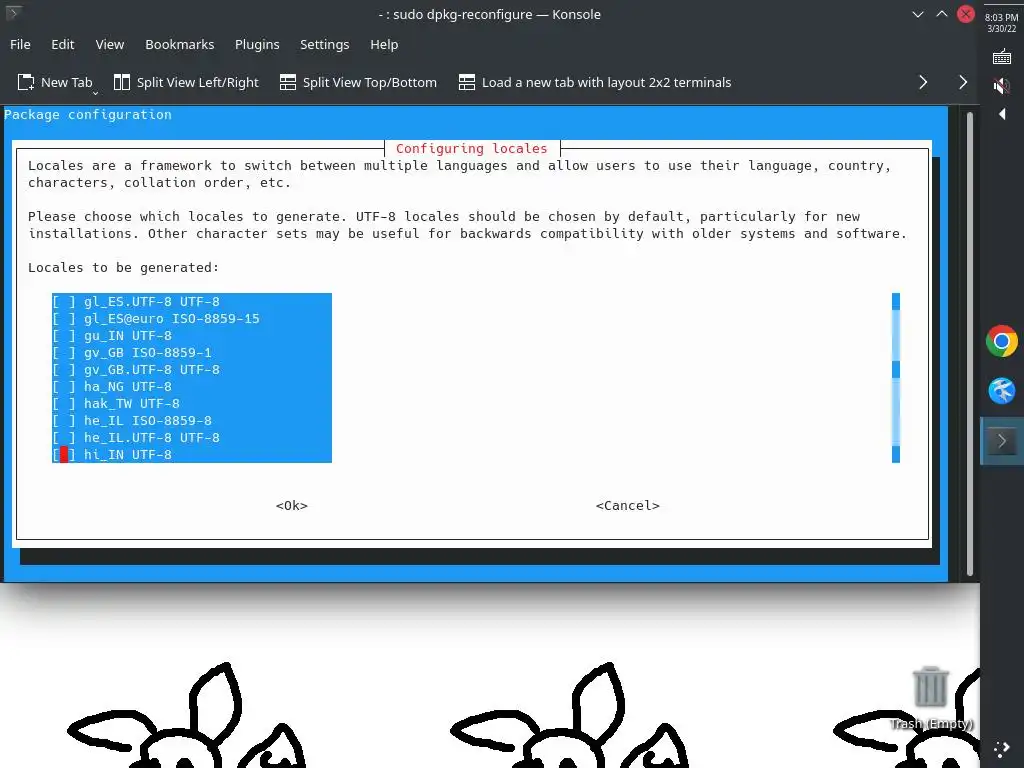Click the locale list scrollbar
This screenshot has height=768, width=1024.
896,378
